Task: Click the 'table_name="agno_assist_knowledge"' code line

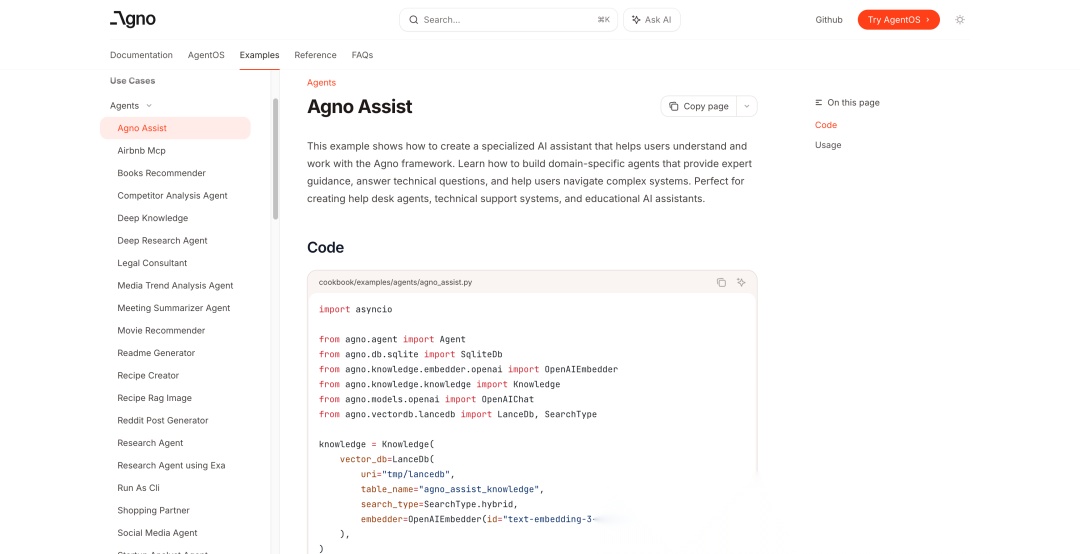Action: tap(452, 489)
